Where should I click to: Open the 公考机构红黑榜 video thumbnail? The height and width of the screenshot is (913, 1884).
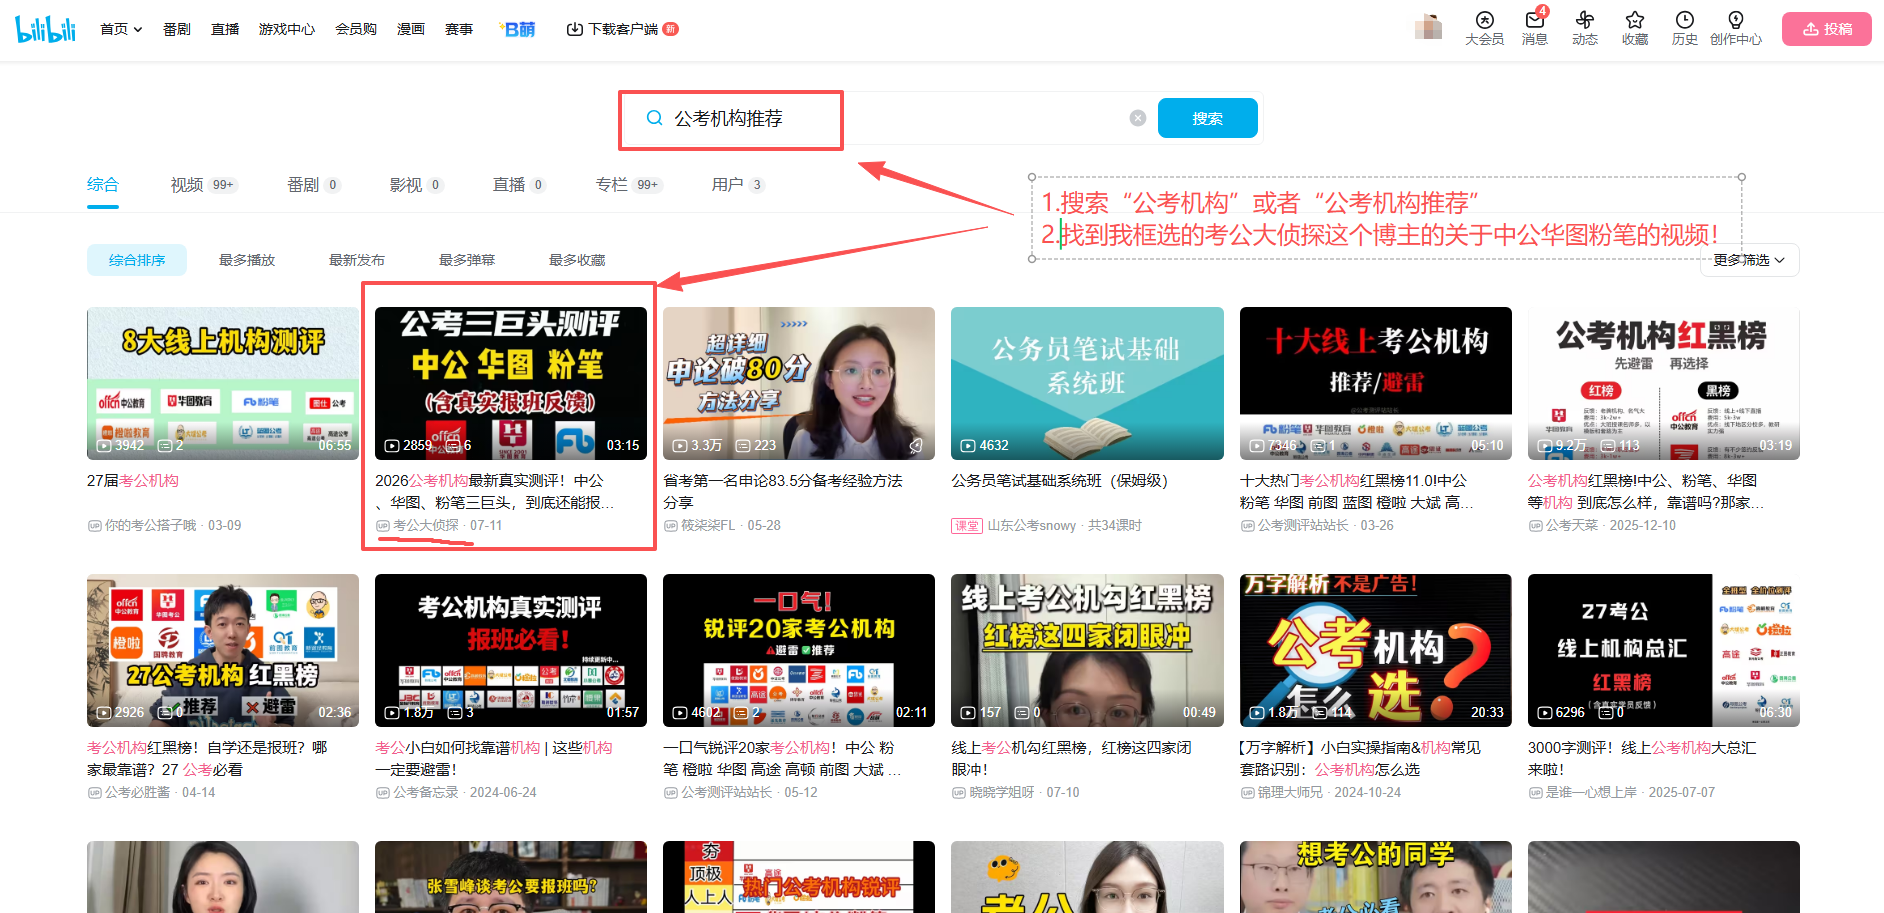[1664, 383]
